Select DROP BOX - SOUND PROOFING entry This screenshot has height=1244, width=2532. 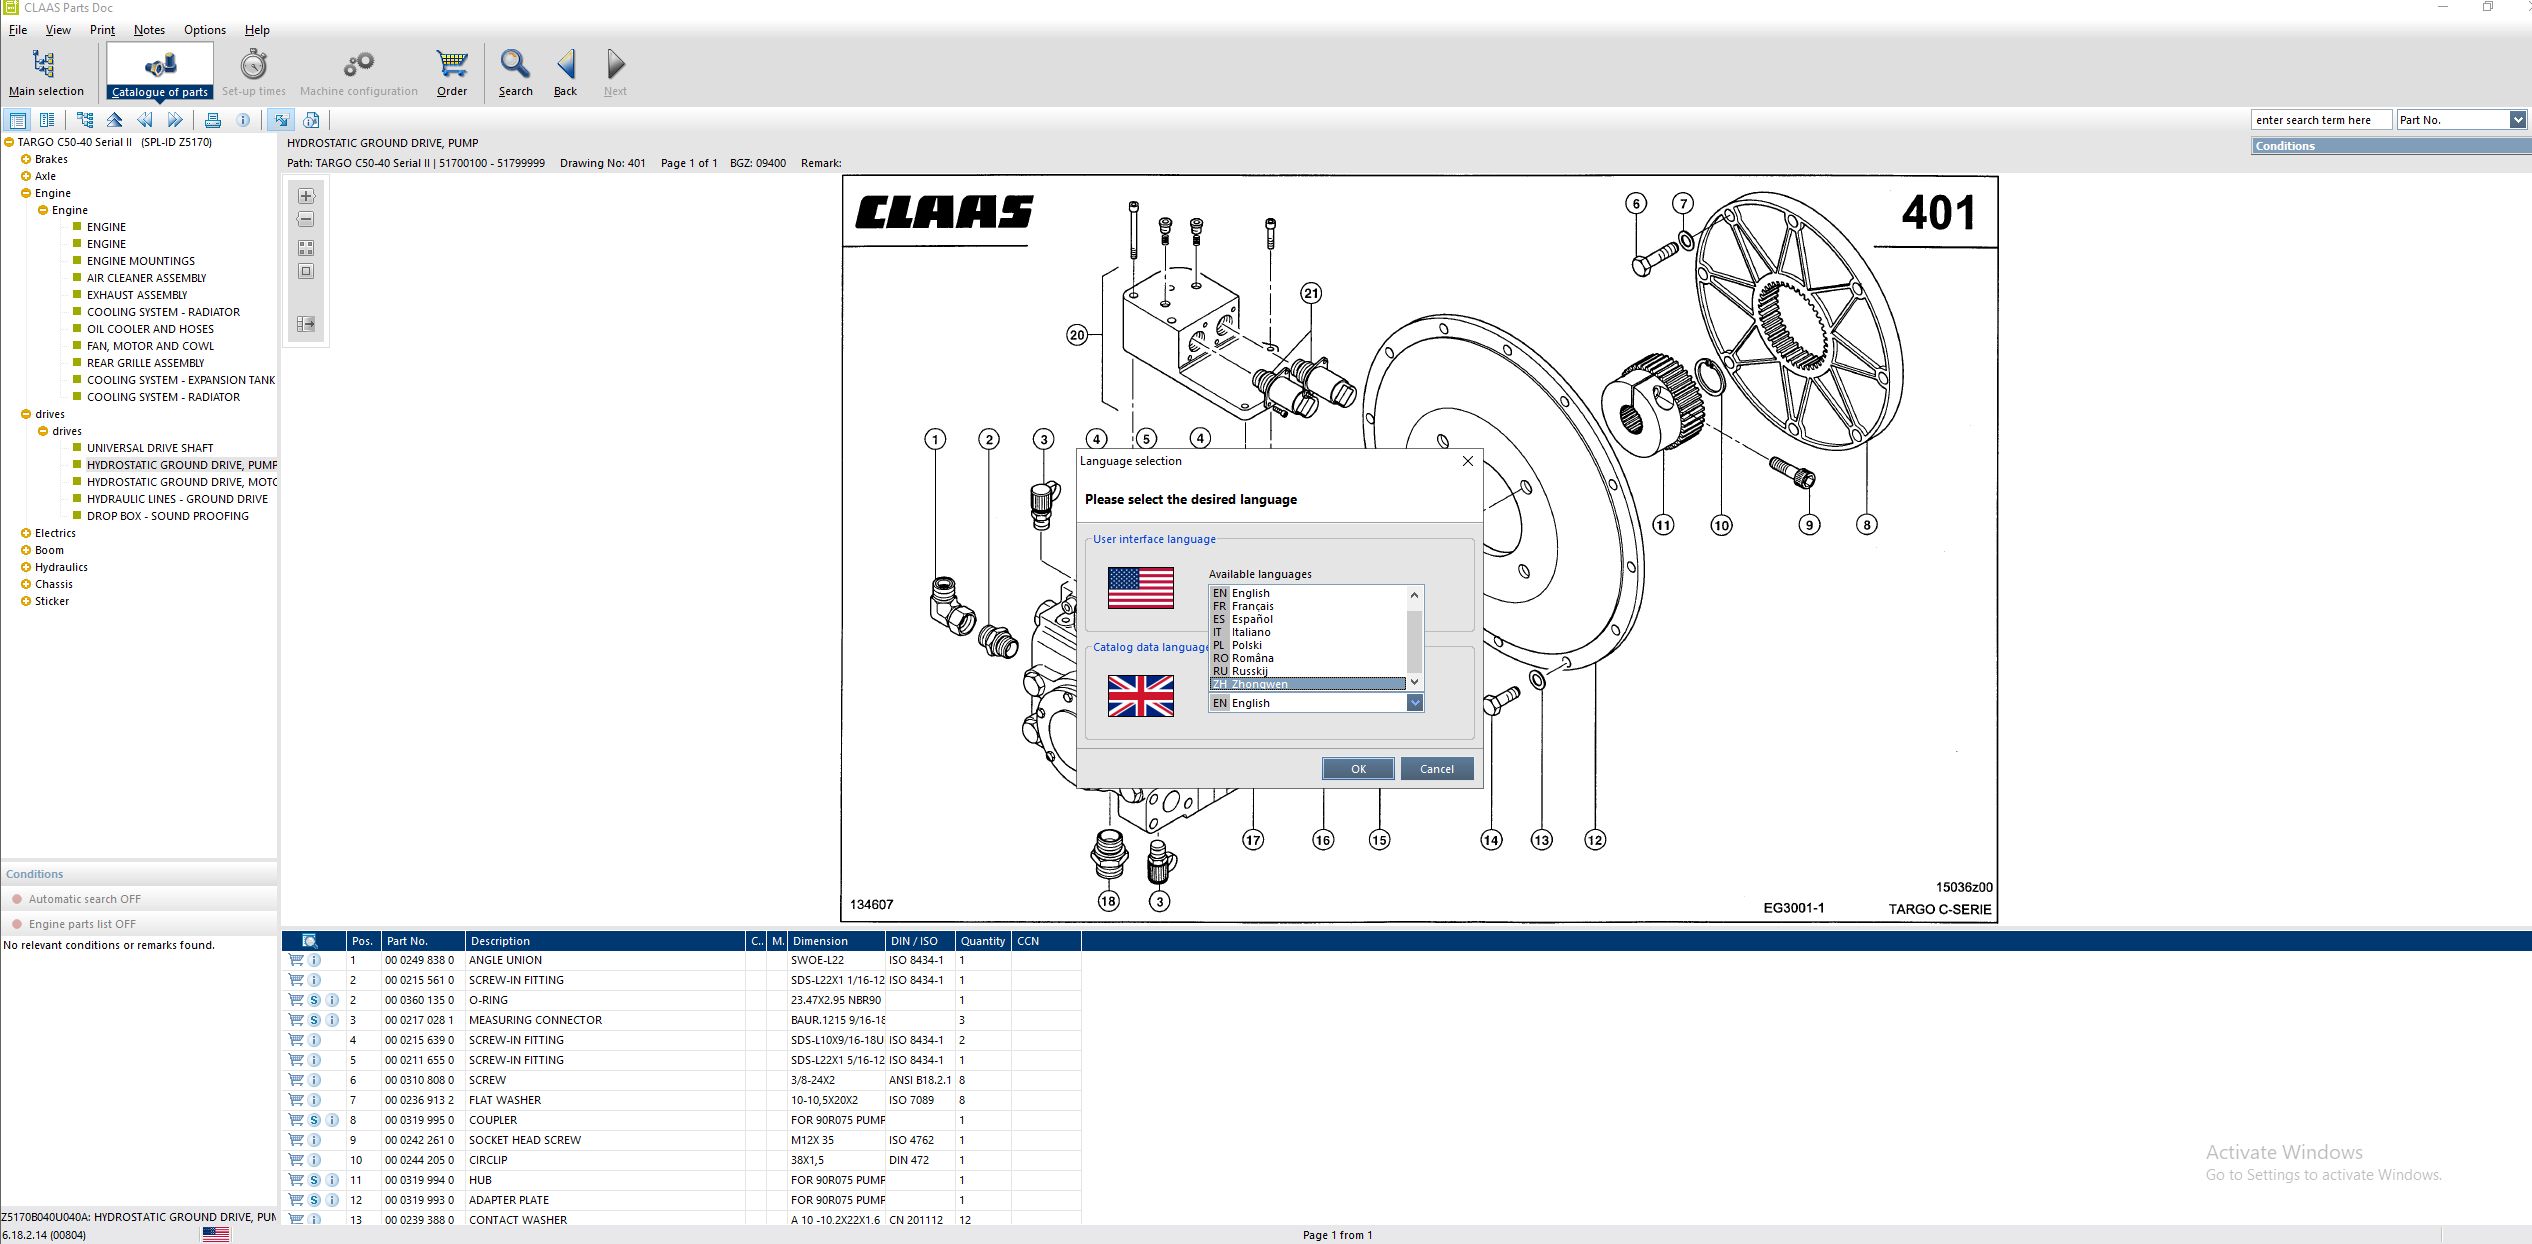167,516
